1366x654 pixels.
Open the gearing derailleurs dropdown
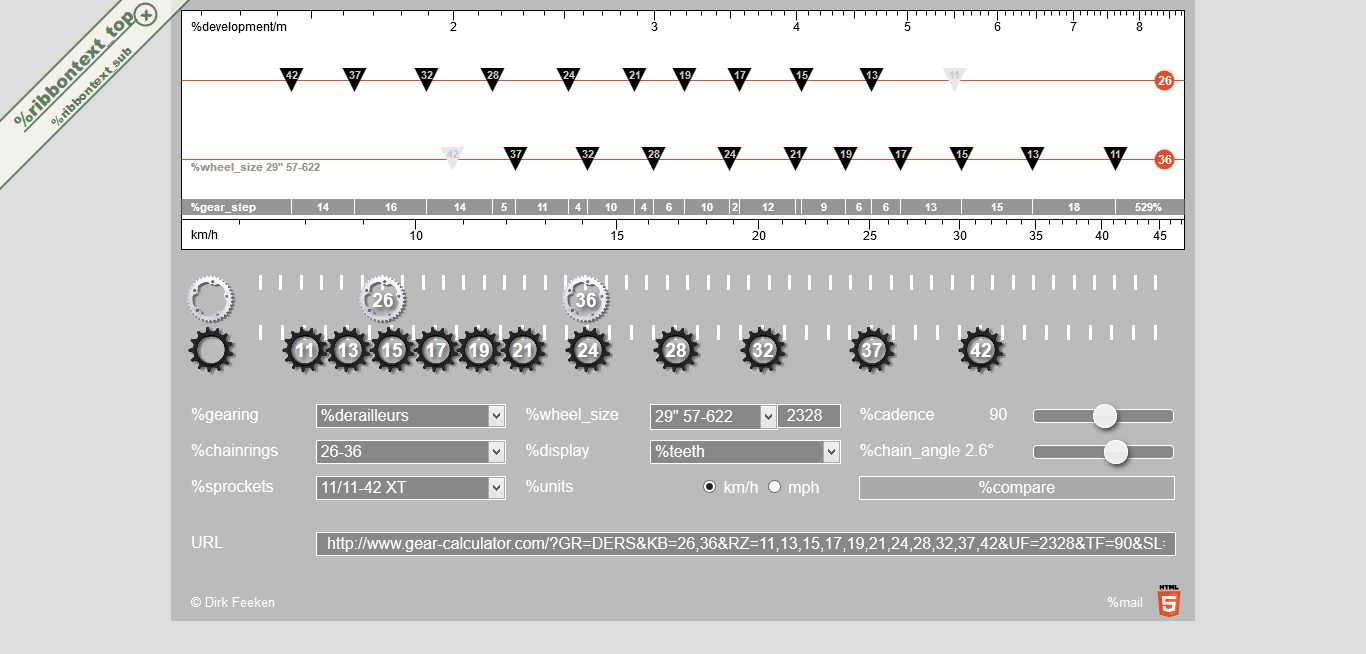tap(411, 416)
